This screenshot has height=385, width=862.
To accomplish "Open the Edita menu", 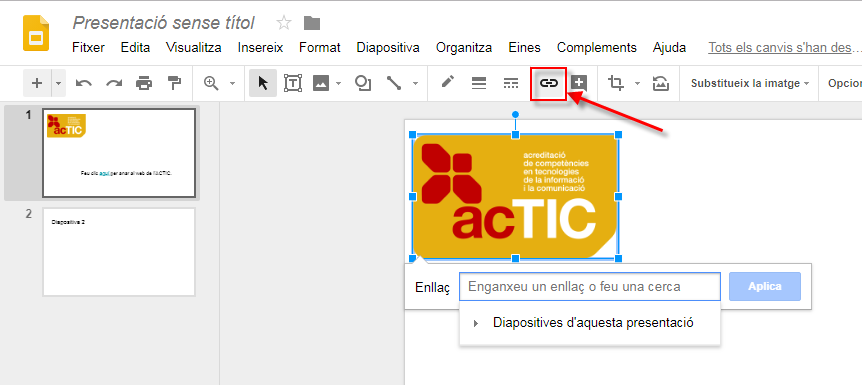I will (135, 48).
